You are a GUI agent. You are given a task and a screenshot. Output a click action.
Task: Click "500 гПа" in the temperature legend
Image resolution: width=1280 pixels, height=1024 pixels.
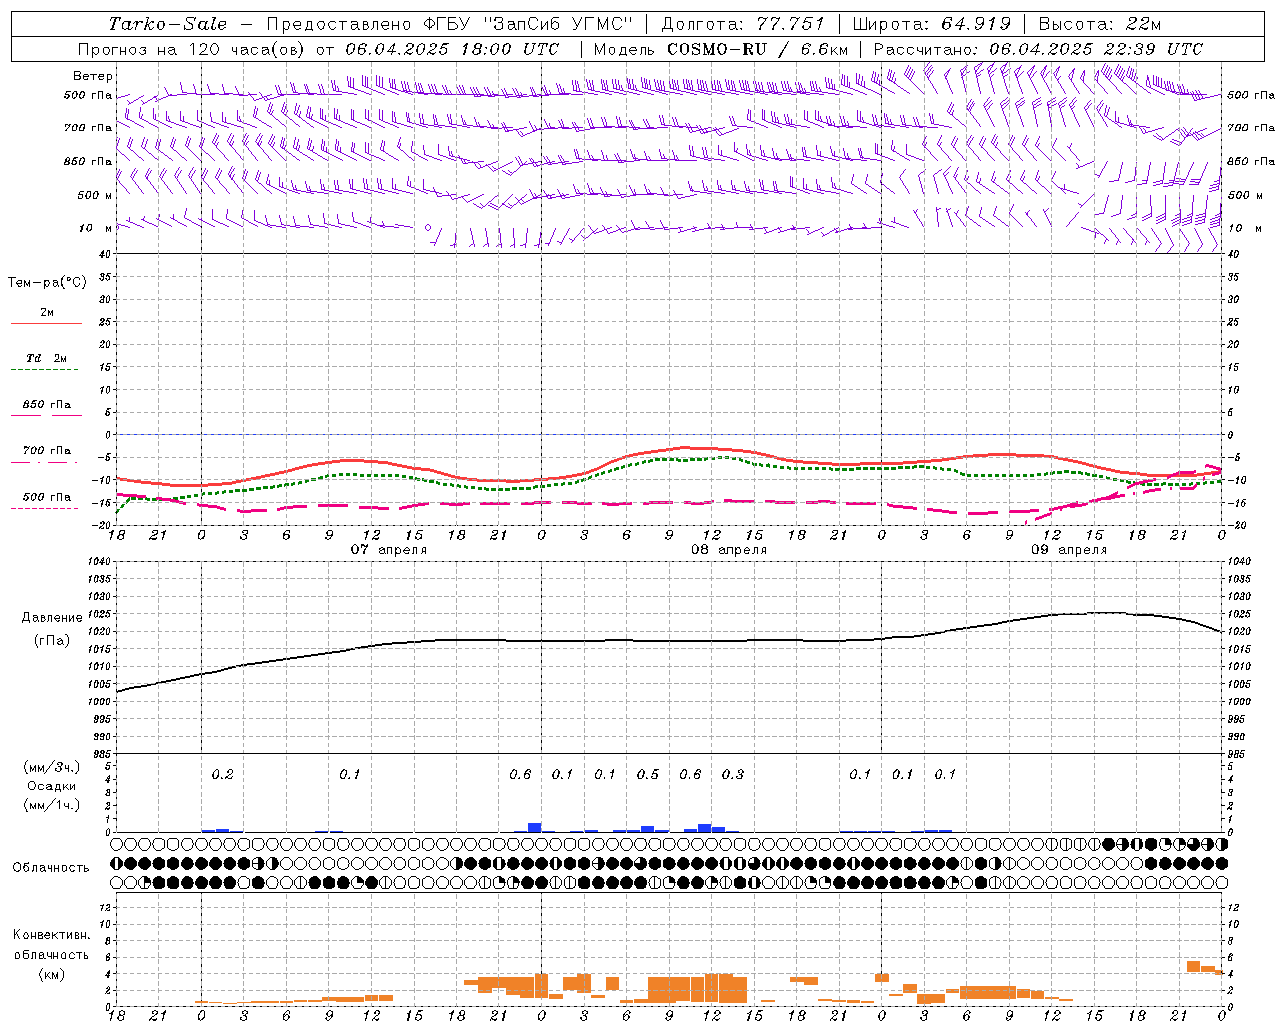click(46, 497)
